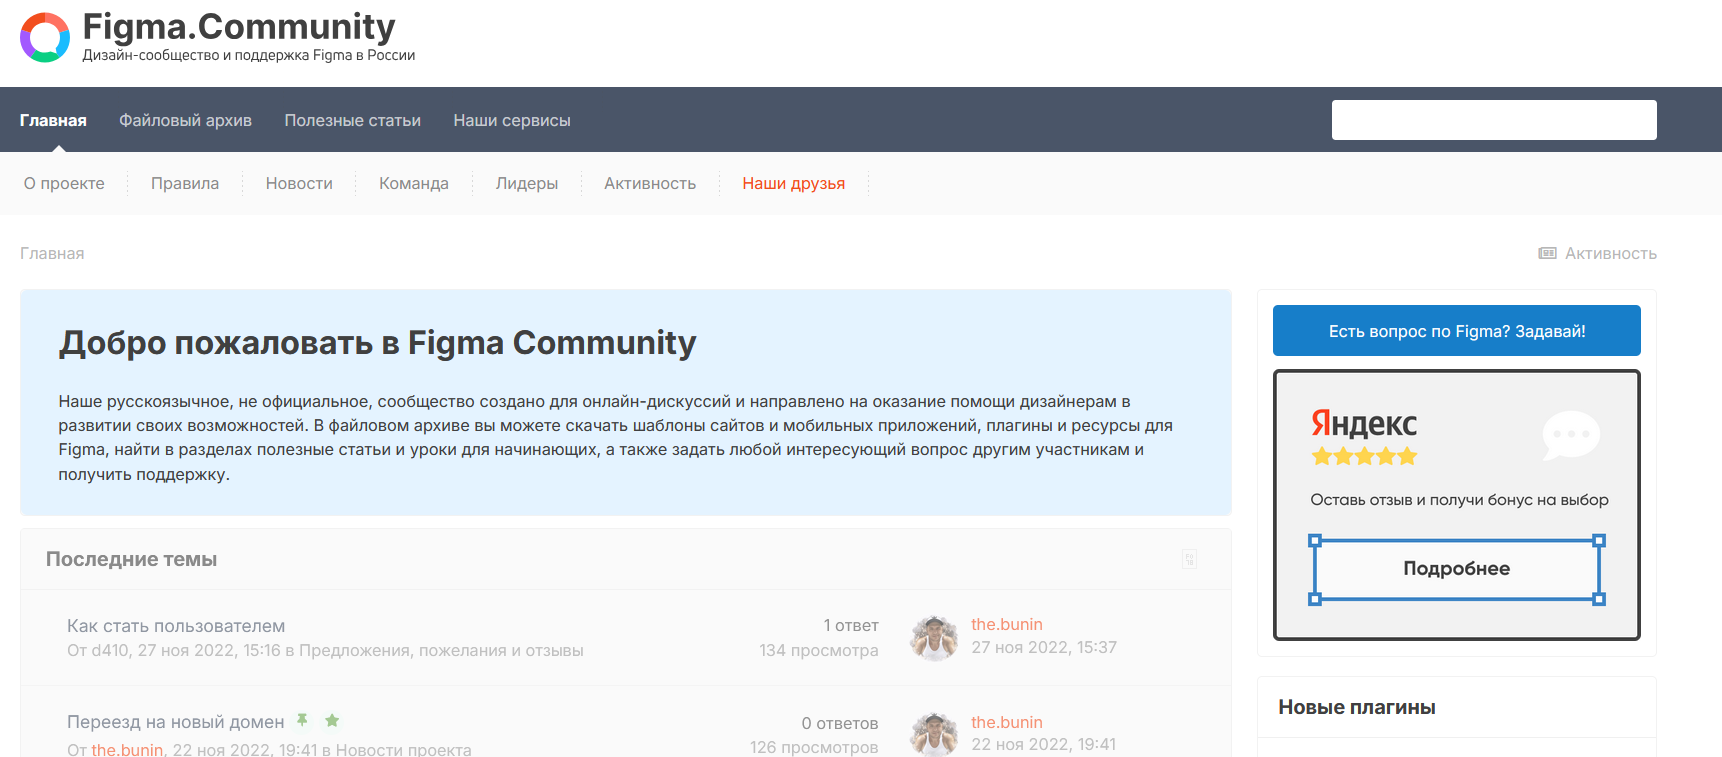This screenshot has width=1722, height=757.
Task: Open the Файловый архив menu
Action: 185,120
